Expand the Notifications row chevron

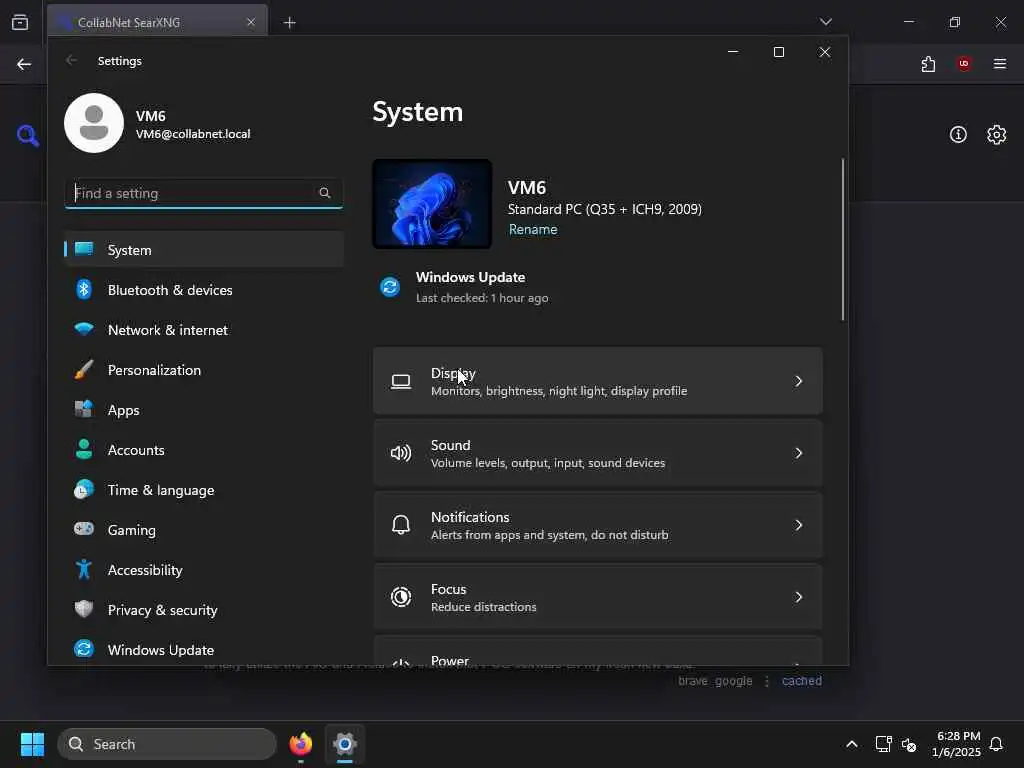coord(798,524)
